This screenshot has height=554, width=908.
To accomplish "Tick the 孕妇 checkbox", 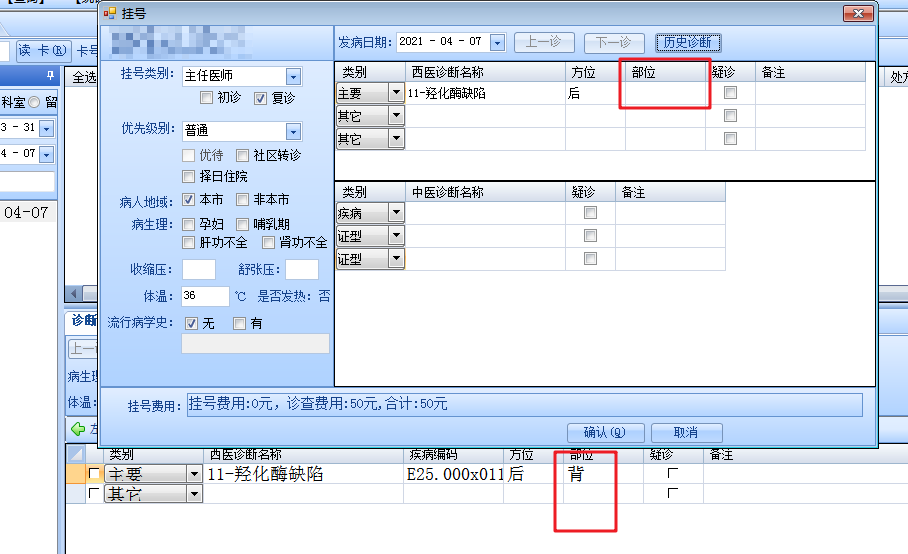I will click(x=188, y=224).
